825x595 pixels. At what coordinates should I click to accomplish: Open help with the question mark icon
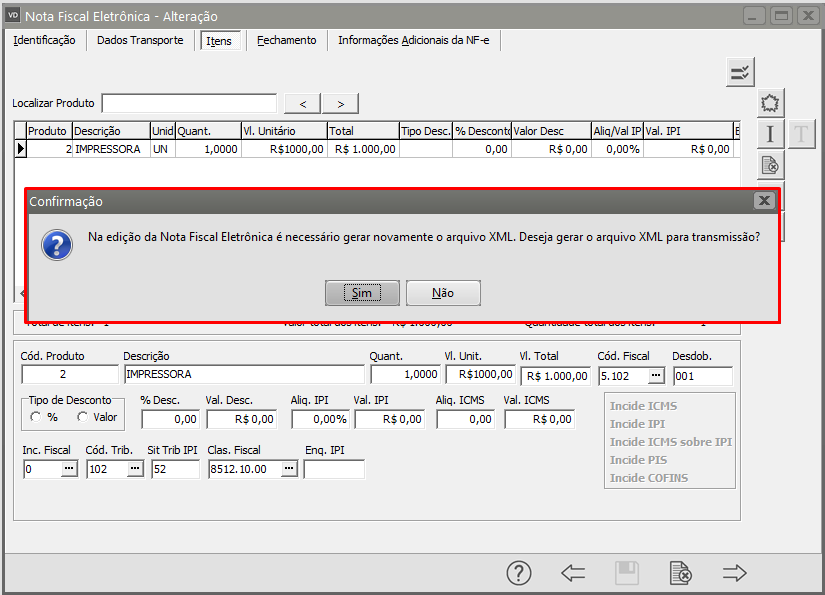click(x=518, y=573)
